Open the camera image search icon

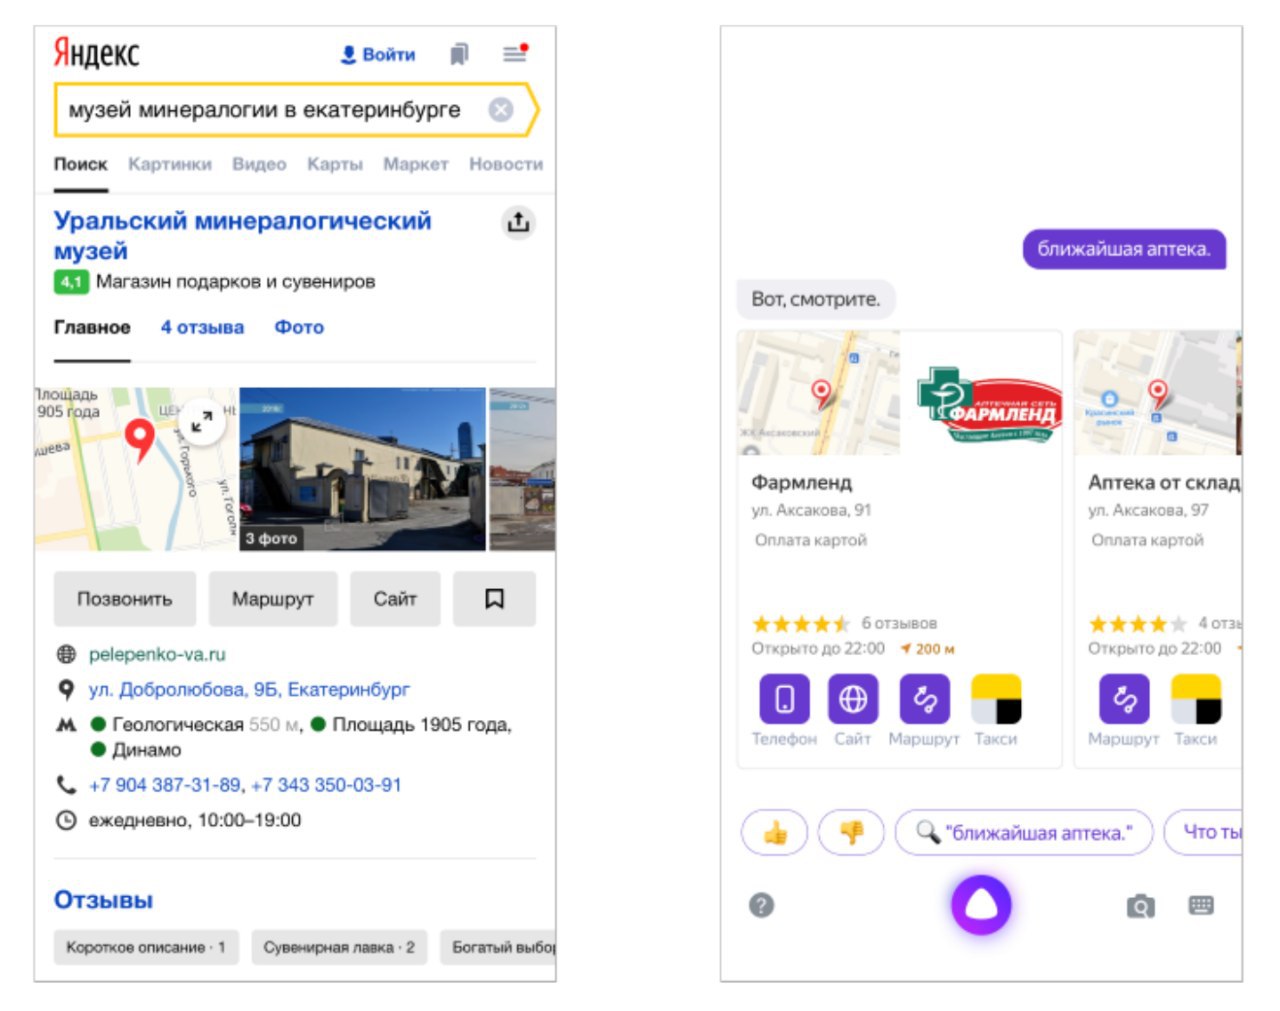1140,906
